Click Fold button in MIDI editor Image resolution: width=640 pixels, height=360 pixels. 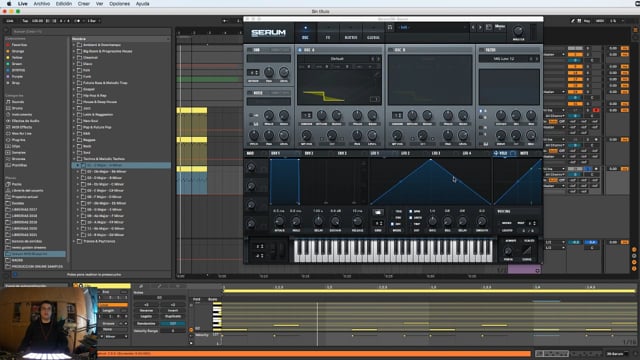pos(196,300)
